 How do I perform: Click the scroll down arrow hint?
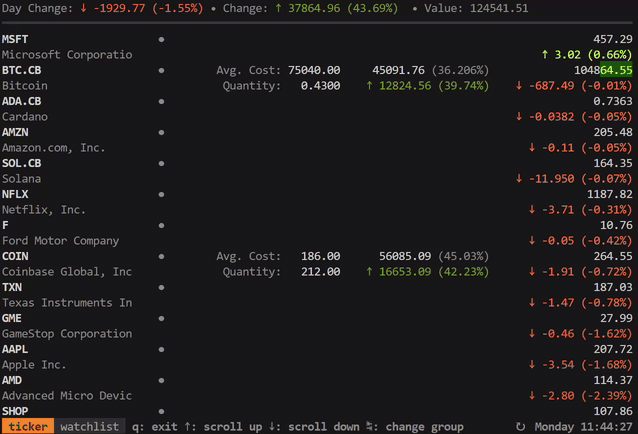pos(272,426)
